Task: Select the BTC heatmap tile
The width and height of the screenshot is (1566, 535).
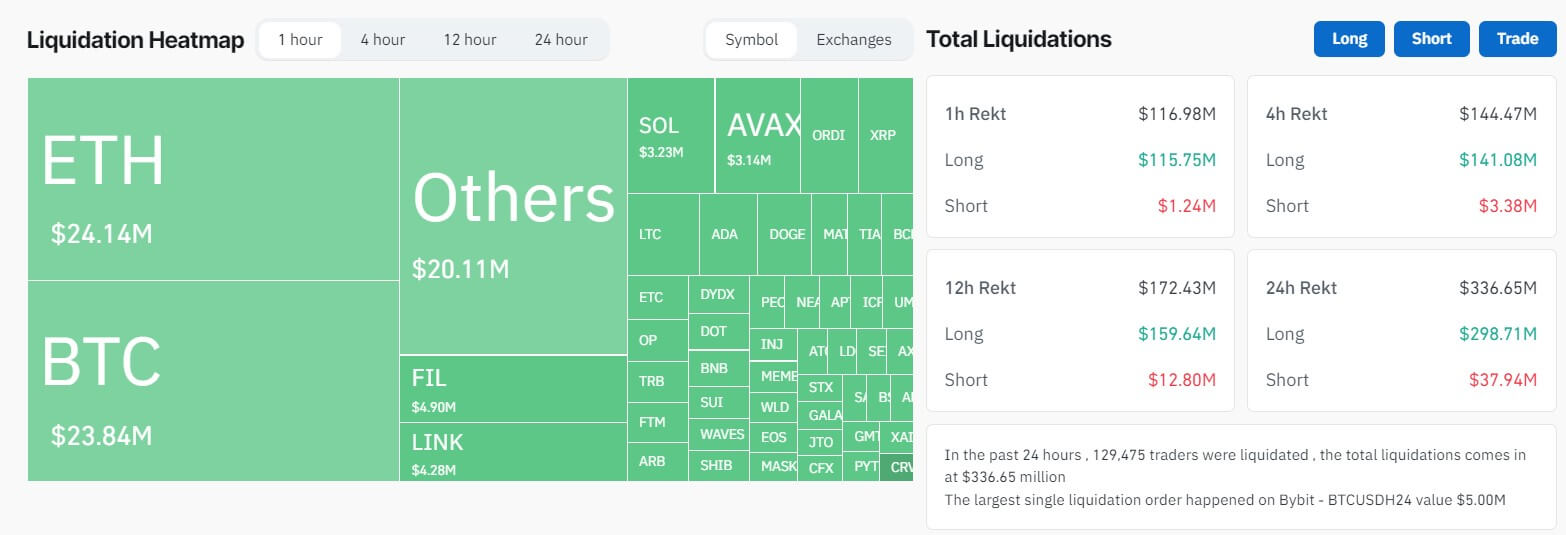Action: point(213,381)
